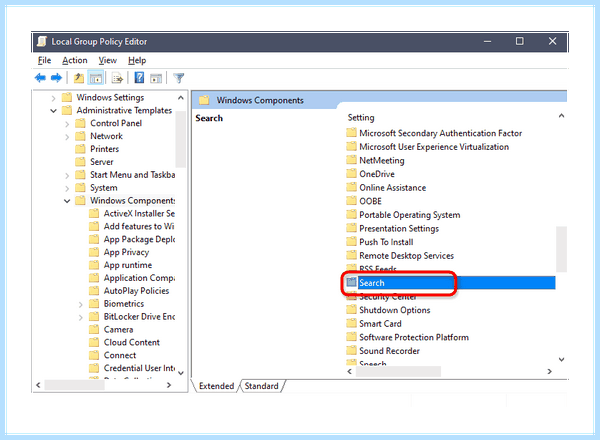Select Credential User Interface tree item
600x440 pixels.
[139, 368]
